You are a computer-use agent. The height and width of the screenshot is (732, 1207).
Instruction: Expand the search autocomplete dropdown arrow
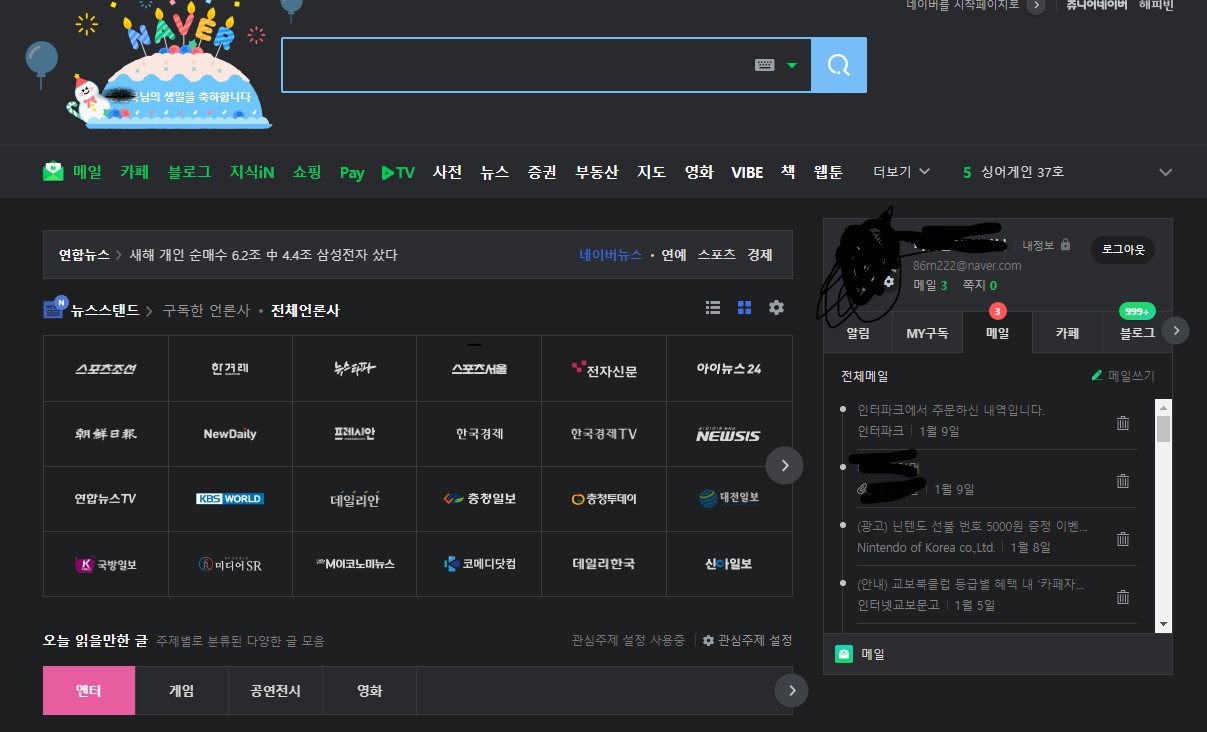[792, 65]
